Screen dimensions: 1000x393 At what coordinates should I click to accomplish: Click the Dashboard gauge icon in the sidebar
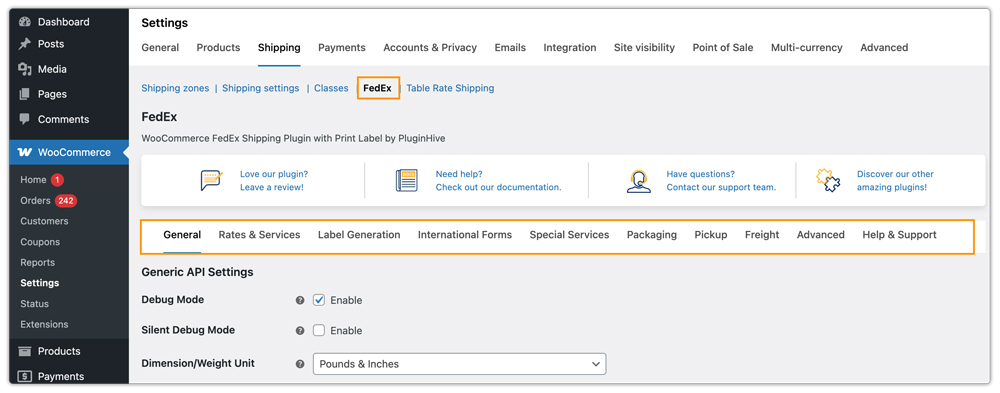coord(25,22)
